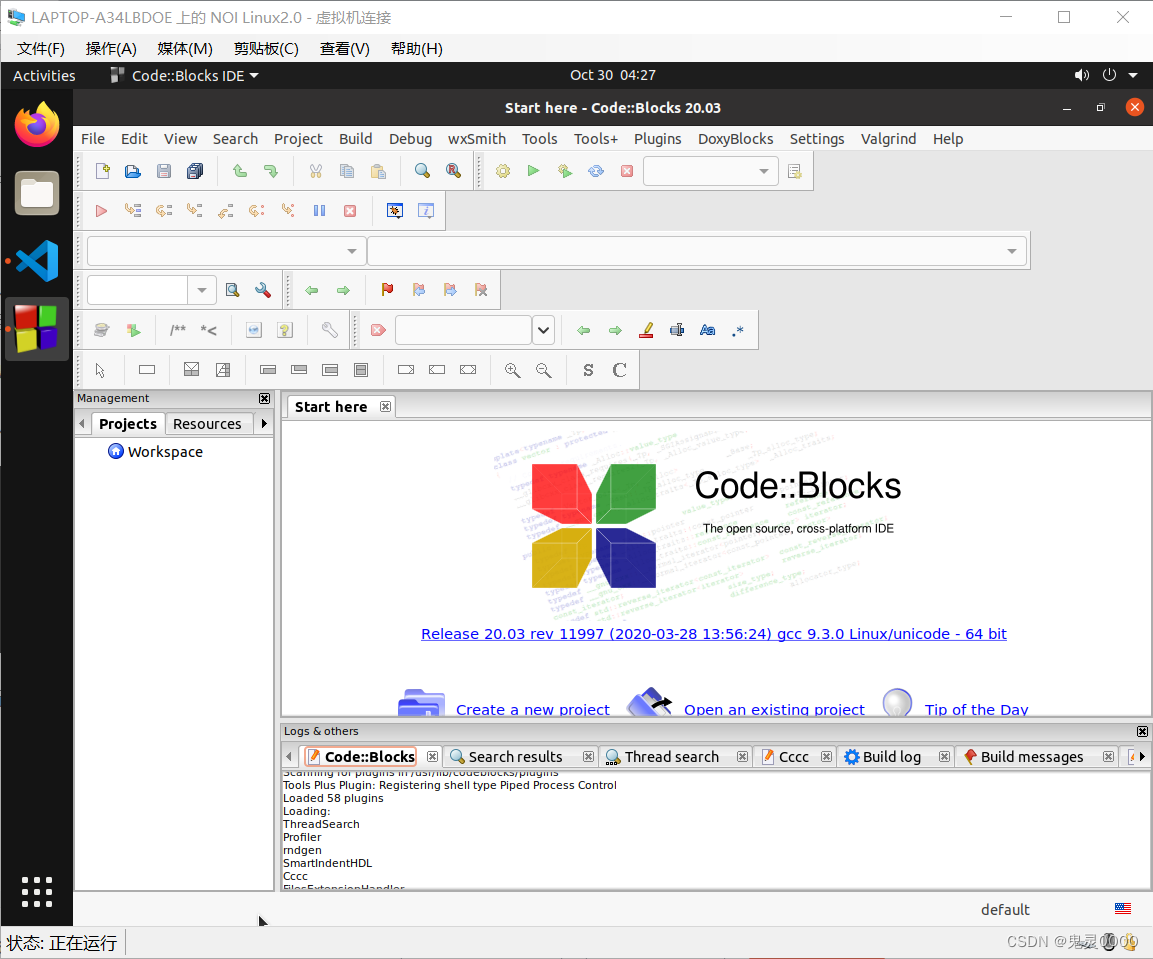Click the Release 20.03 rev 11997 link
Image resolution: width=1153 pixels, height=959 pixels.
(714, 634)
